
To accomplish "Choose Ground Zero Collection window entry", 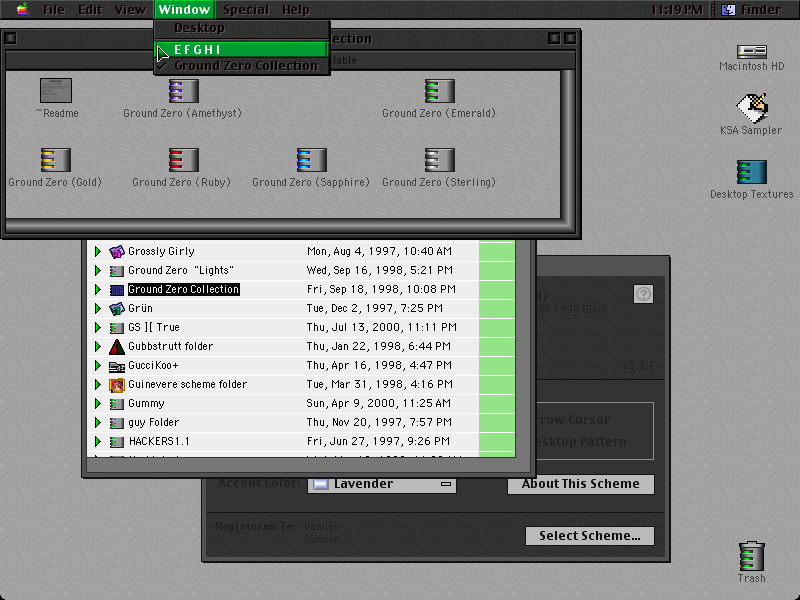I will click(x=242, y=66).
